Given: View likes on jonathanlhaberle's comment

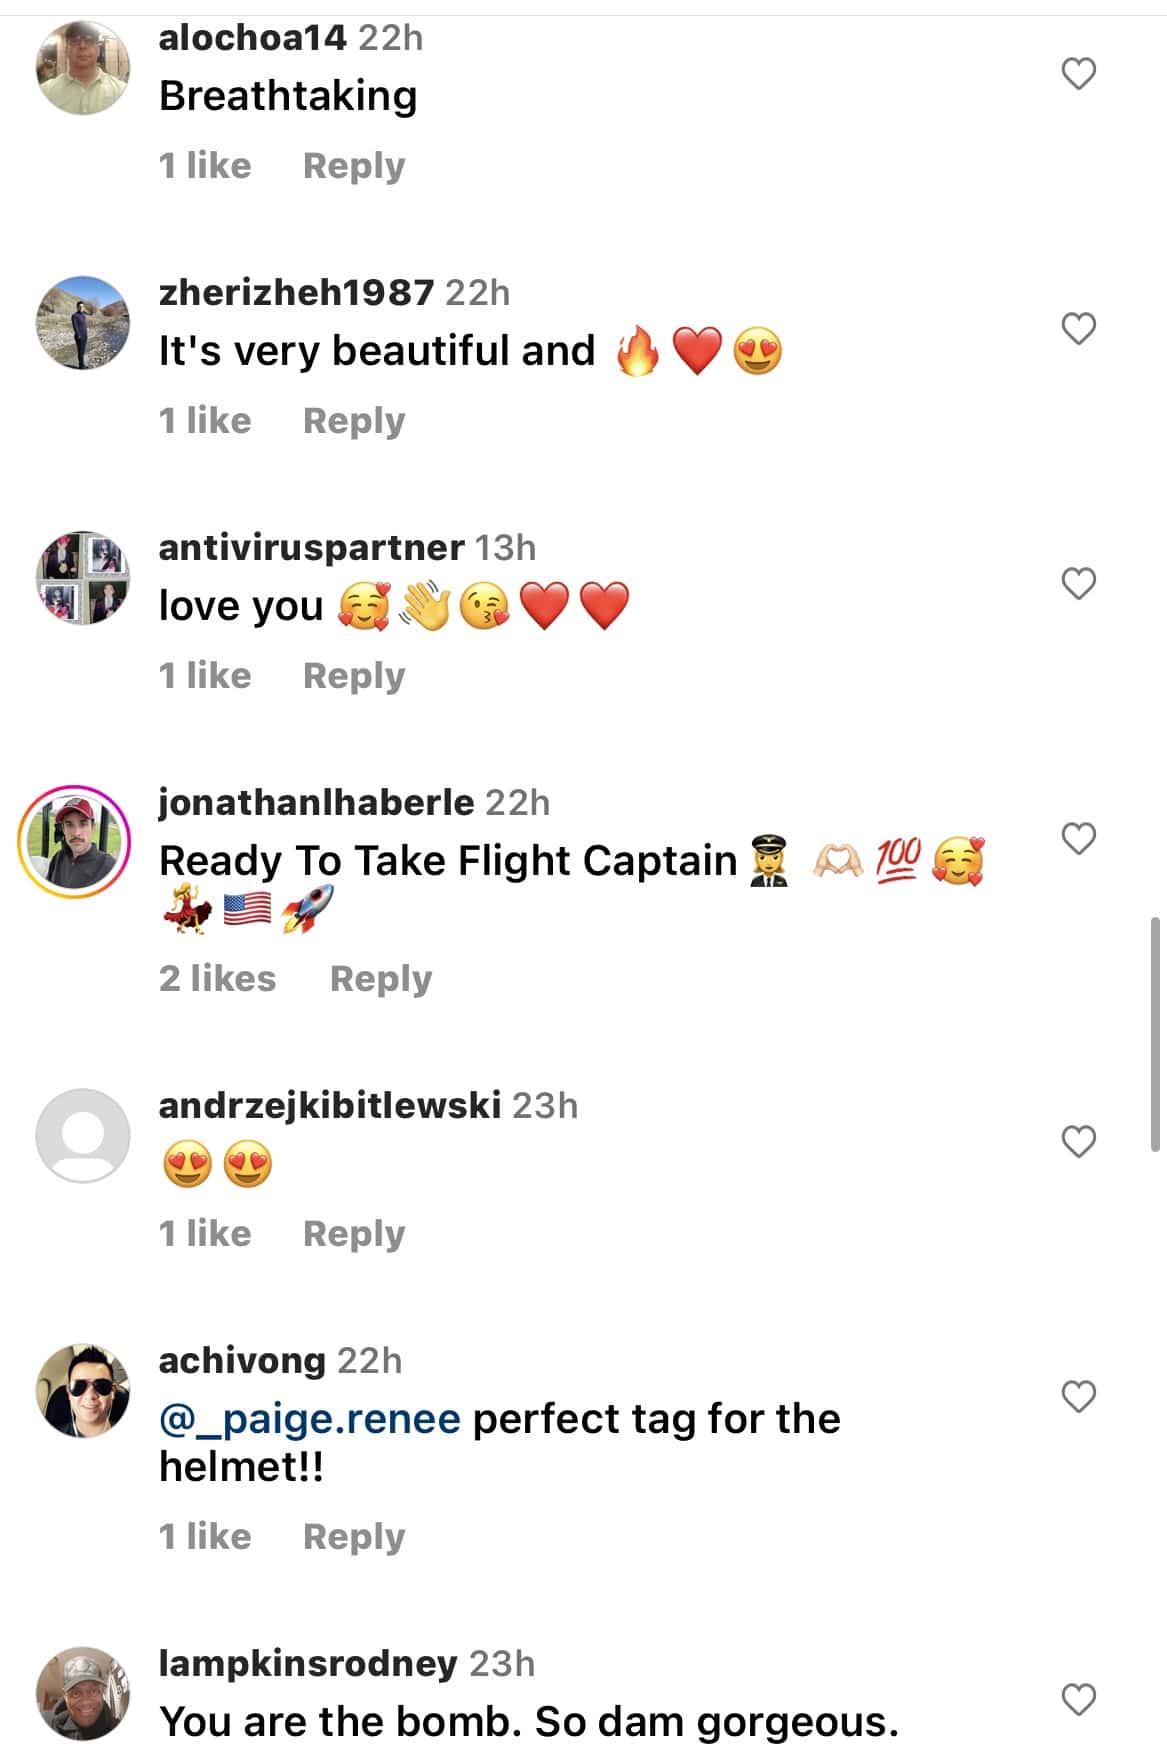Looking at the screenshot, I should 217,979.
